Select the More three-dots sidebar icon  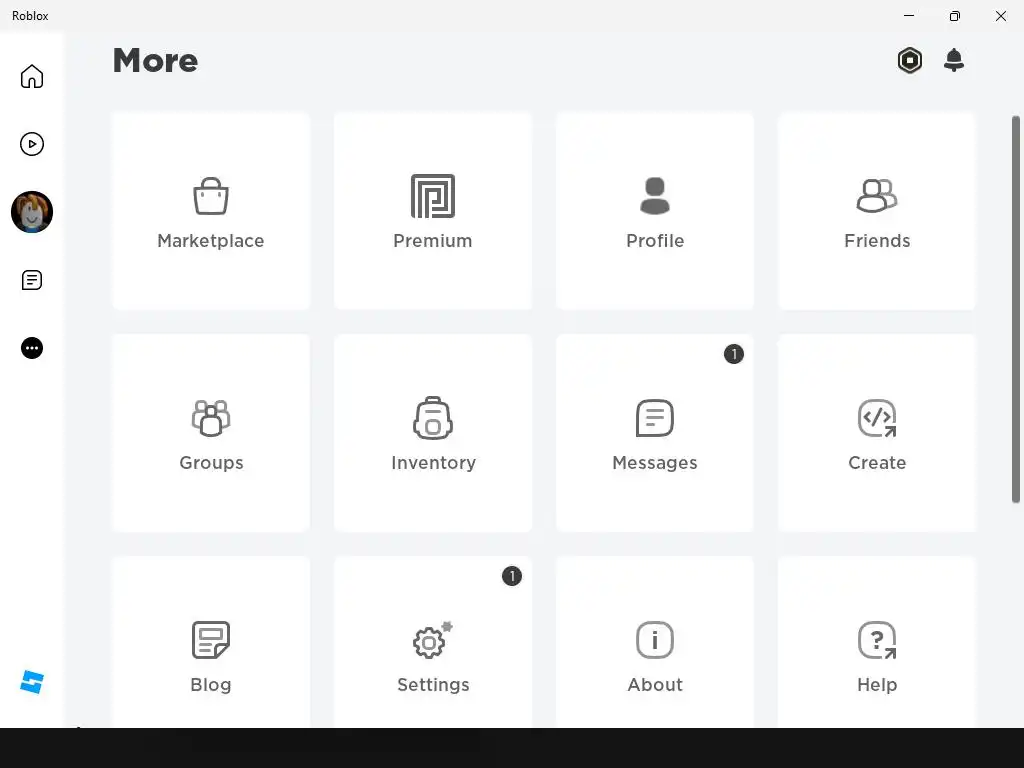pyautogui.click(x=31, y=348)
